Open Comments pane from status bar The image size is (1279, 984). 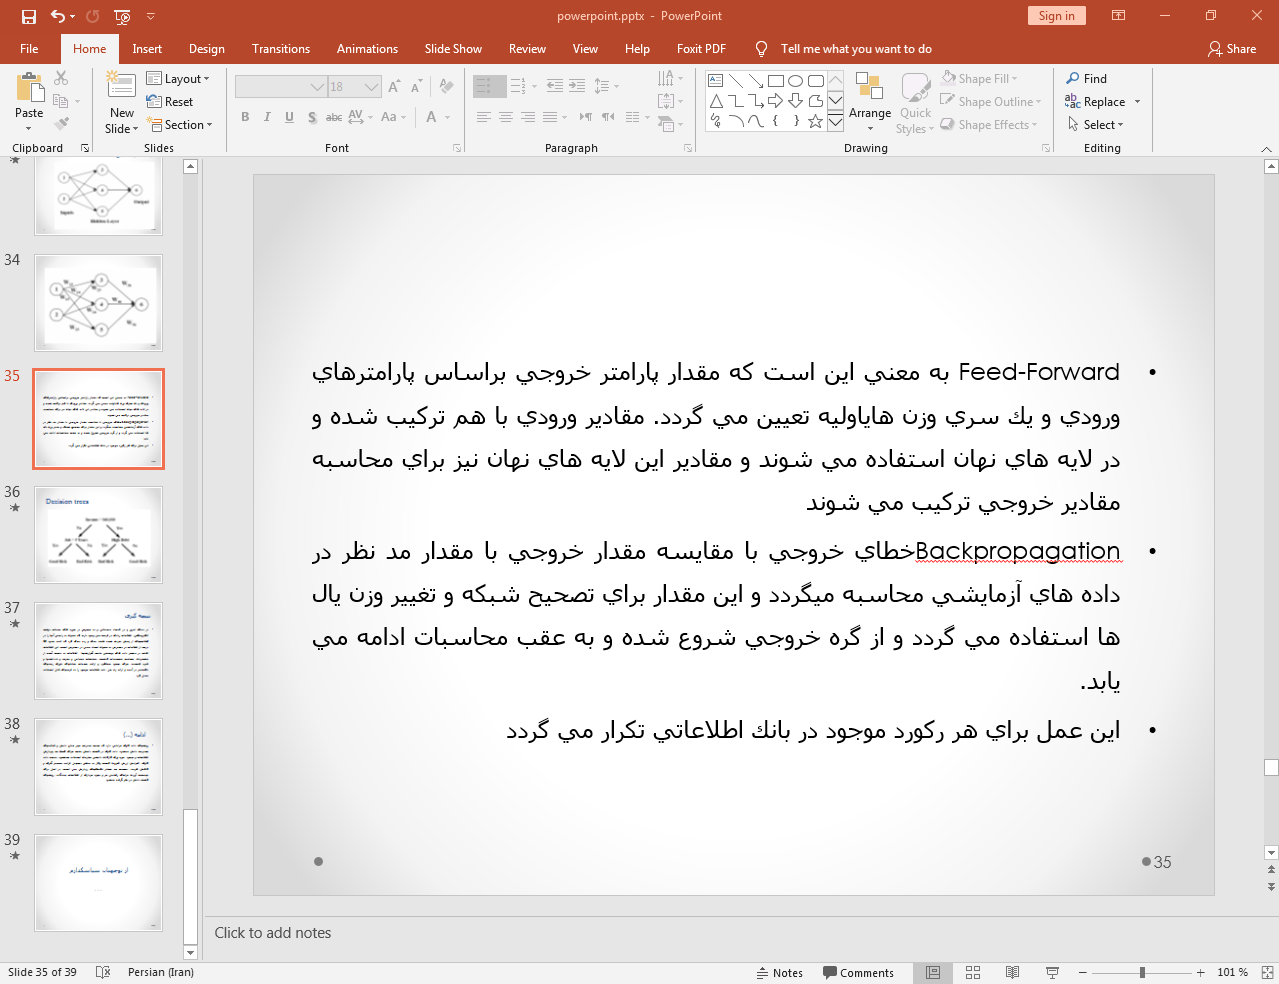[858, 973]
